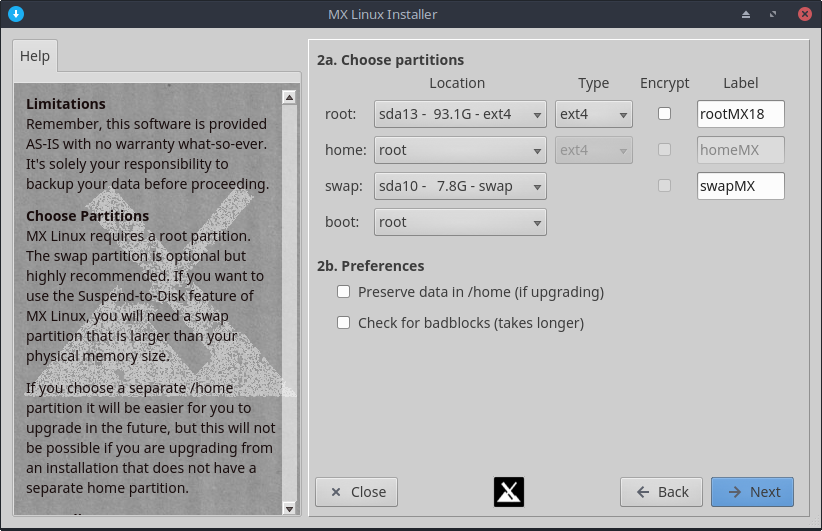Open the root location dropdown (sda13)
Screen dimensions: 822x531
click(x=460, y=114)
